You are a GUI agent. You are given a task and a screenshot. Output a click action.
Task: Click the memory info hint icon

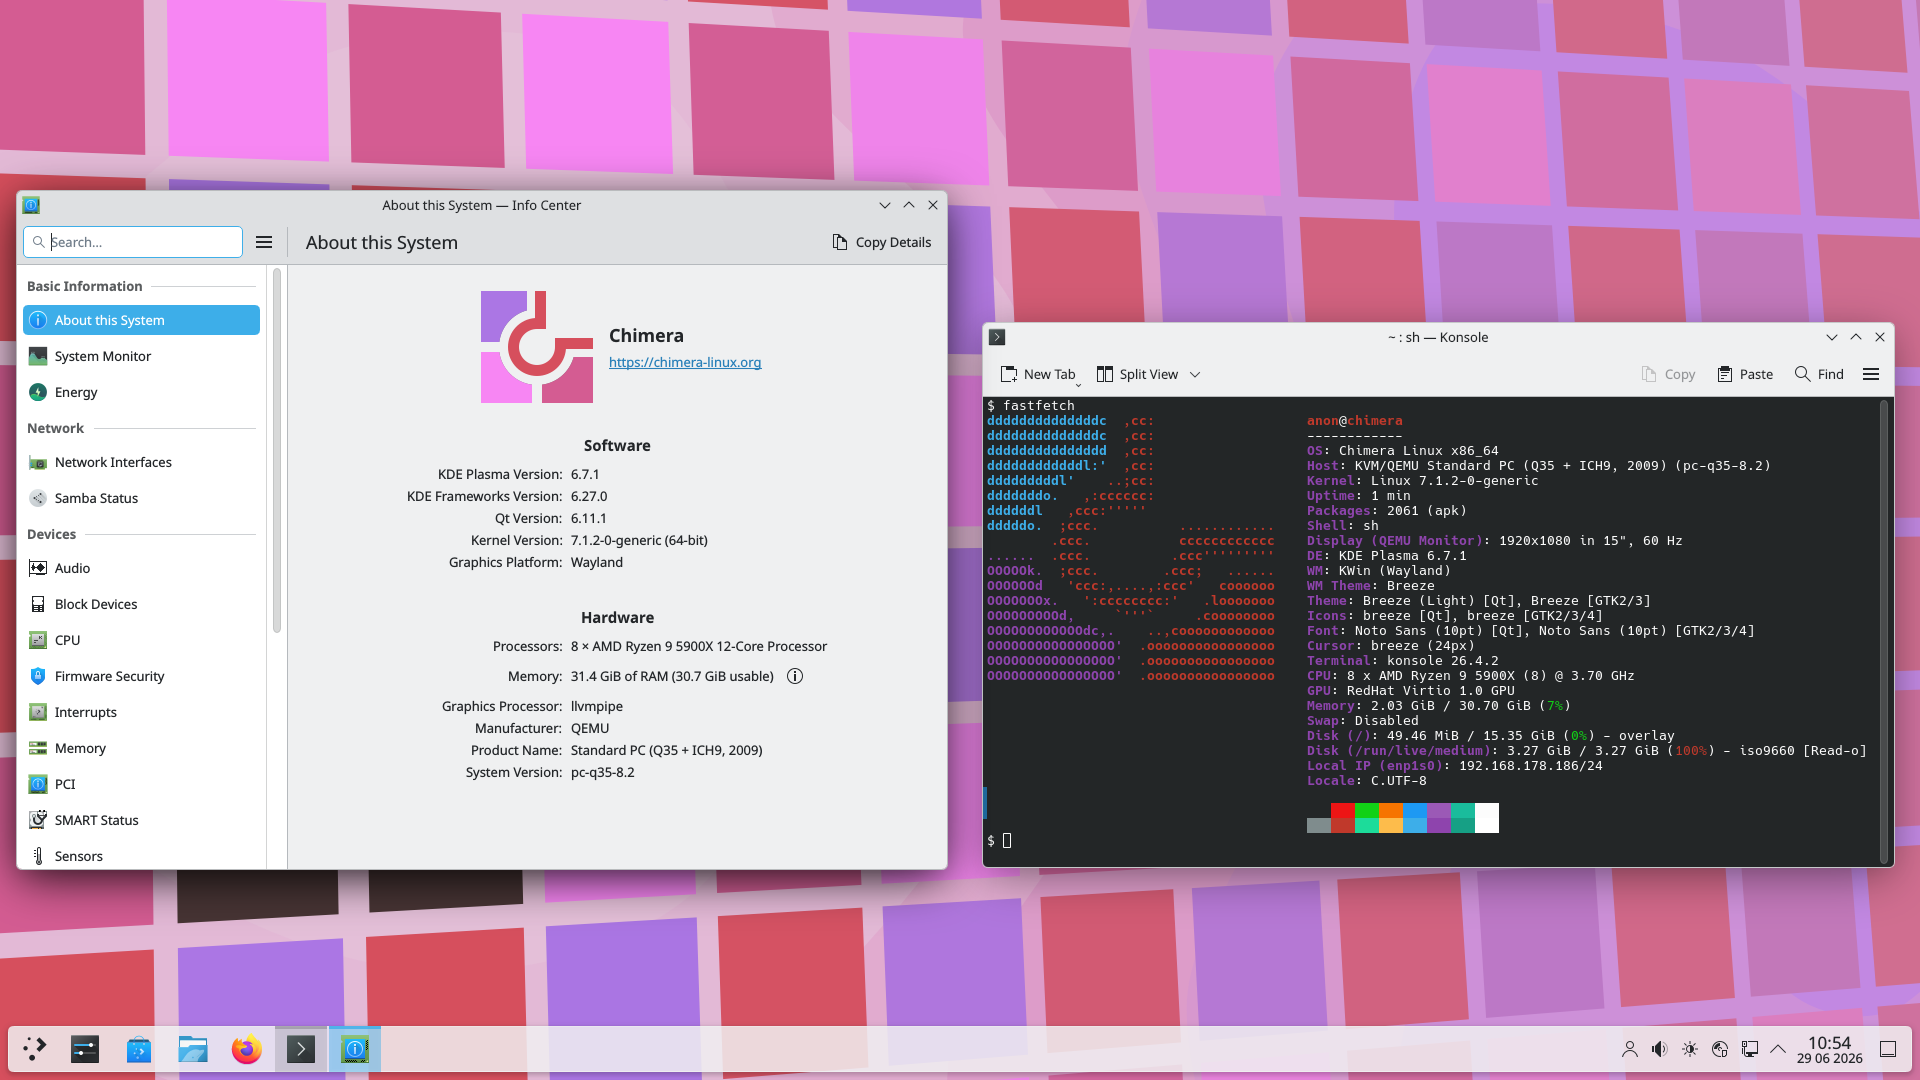point(795,676)
